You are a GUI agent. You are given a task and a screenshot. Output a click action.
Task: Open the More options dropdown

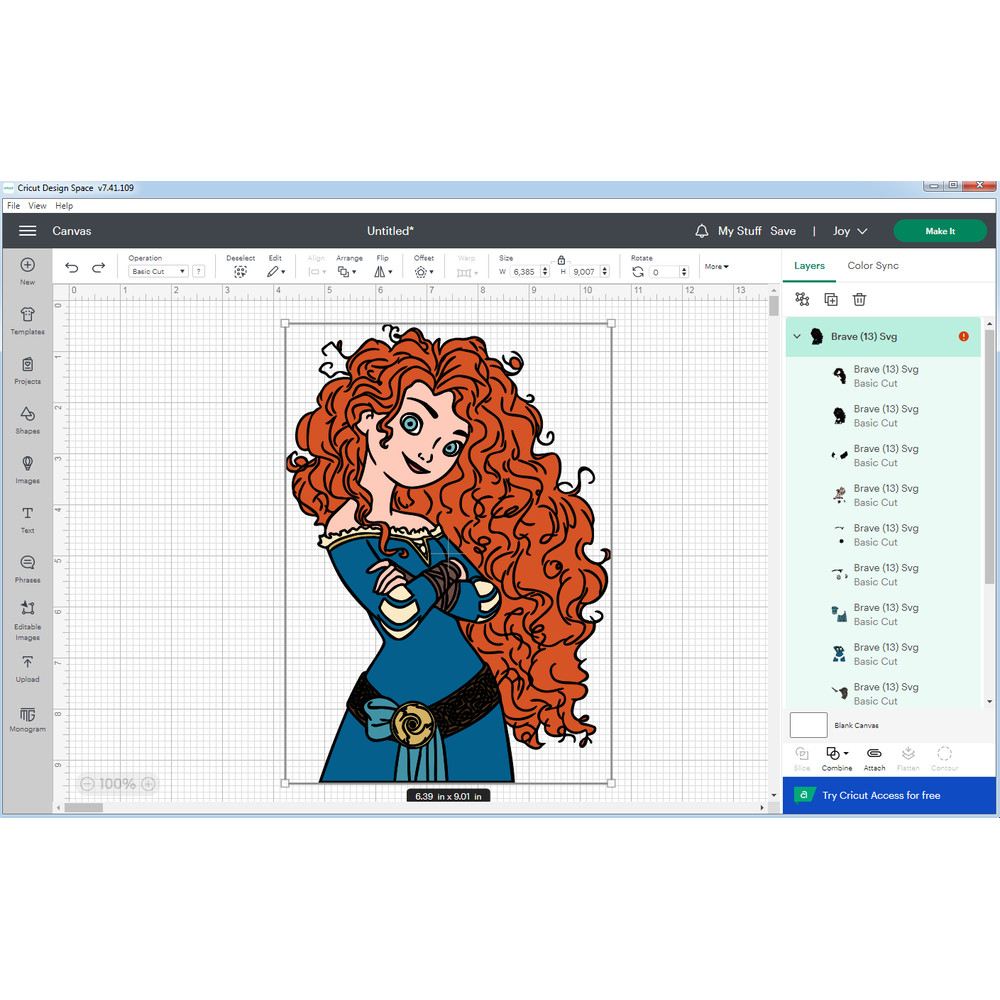coord(716,266)
